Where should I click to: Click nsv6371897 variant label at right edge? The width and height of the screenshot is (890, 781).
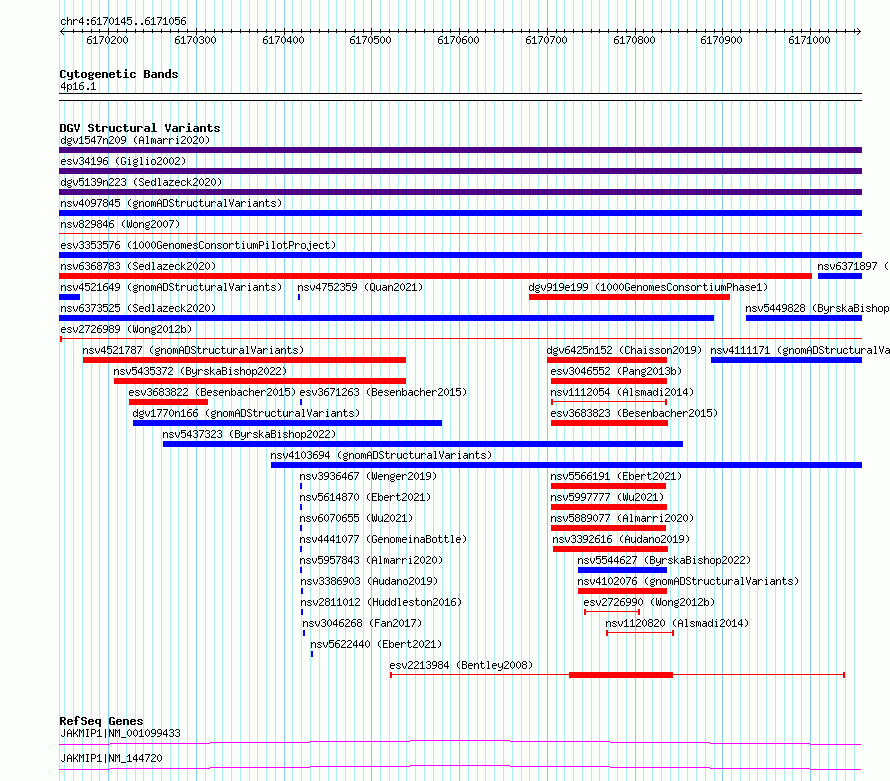point(853,266)
